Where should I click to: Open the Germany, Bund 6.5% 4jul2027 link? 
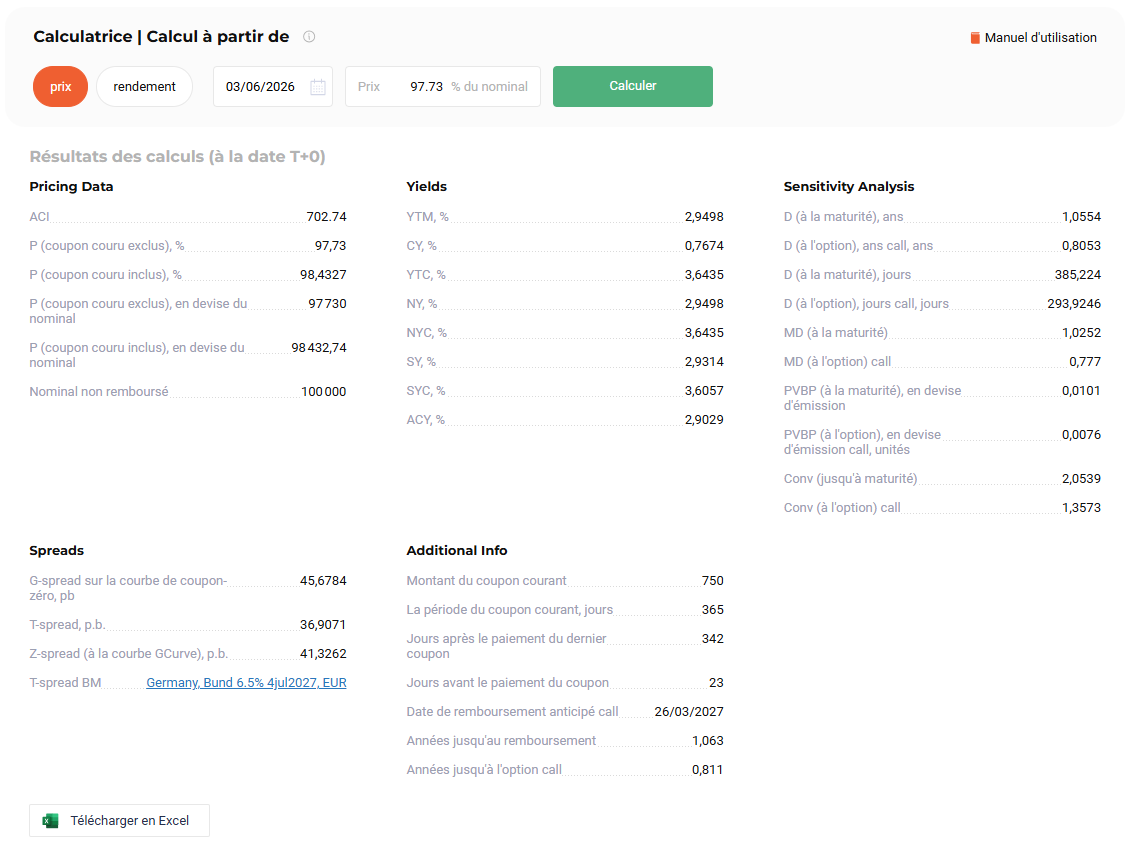[x=246, y=682]
